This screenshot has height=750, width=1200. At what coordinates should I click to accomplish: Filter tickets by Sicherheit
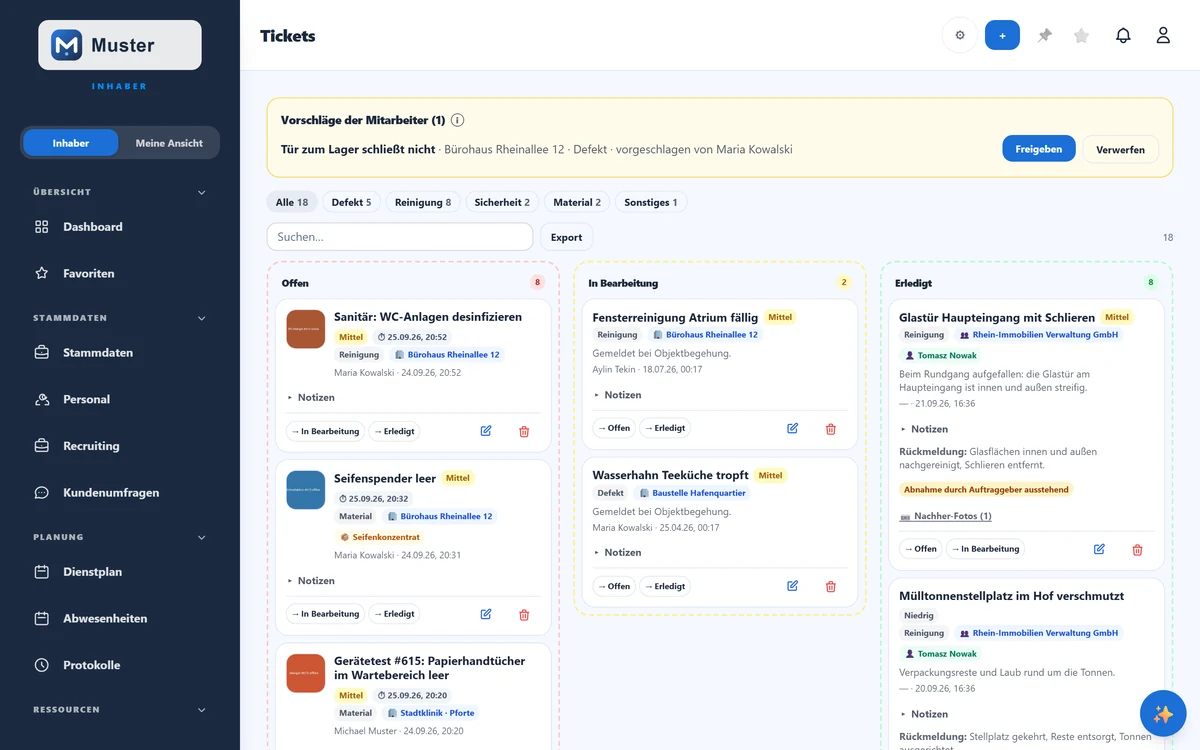tap(502, 202)
